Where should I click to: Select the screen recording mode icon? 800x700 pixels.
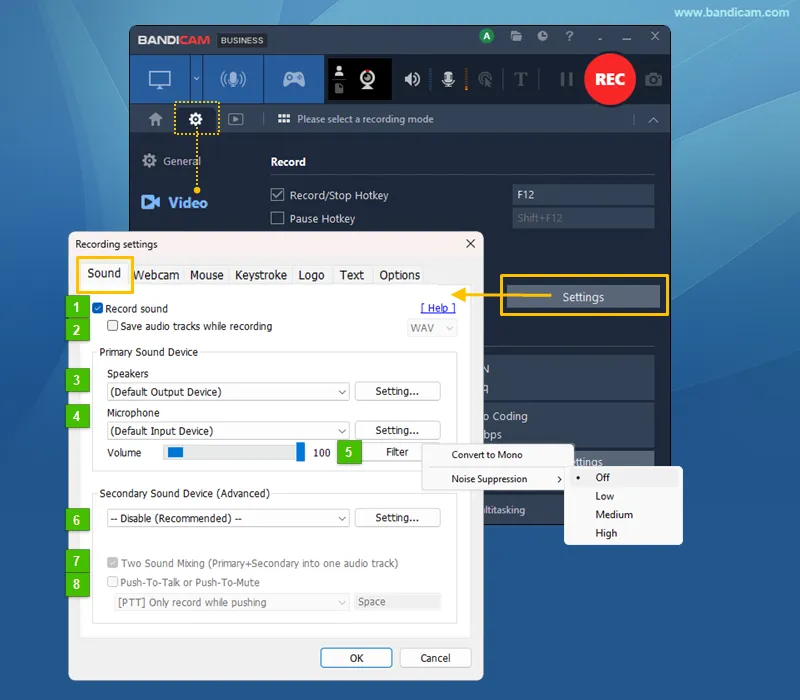[x=160, y=80]
